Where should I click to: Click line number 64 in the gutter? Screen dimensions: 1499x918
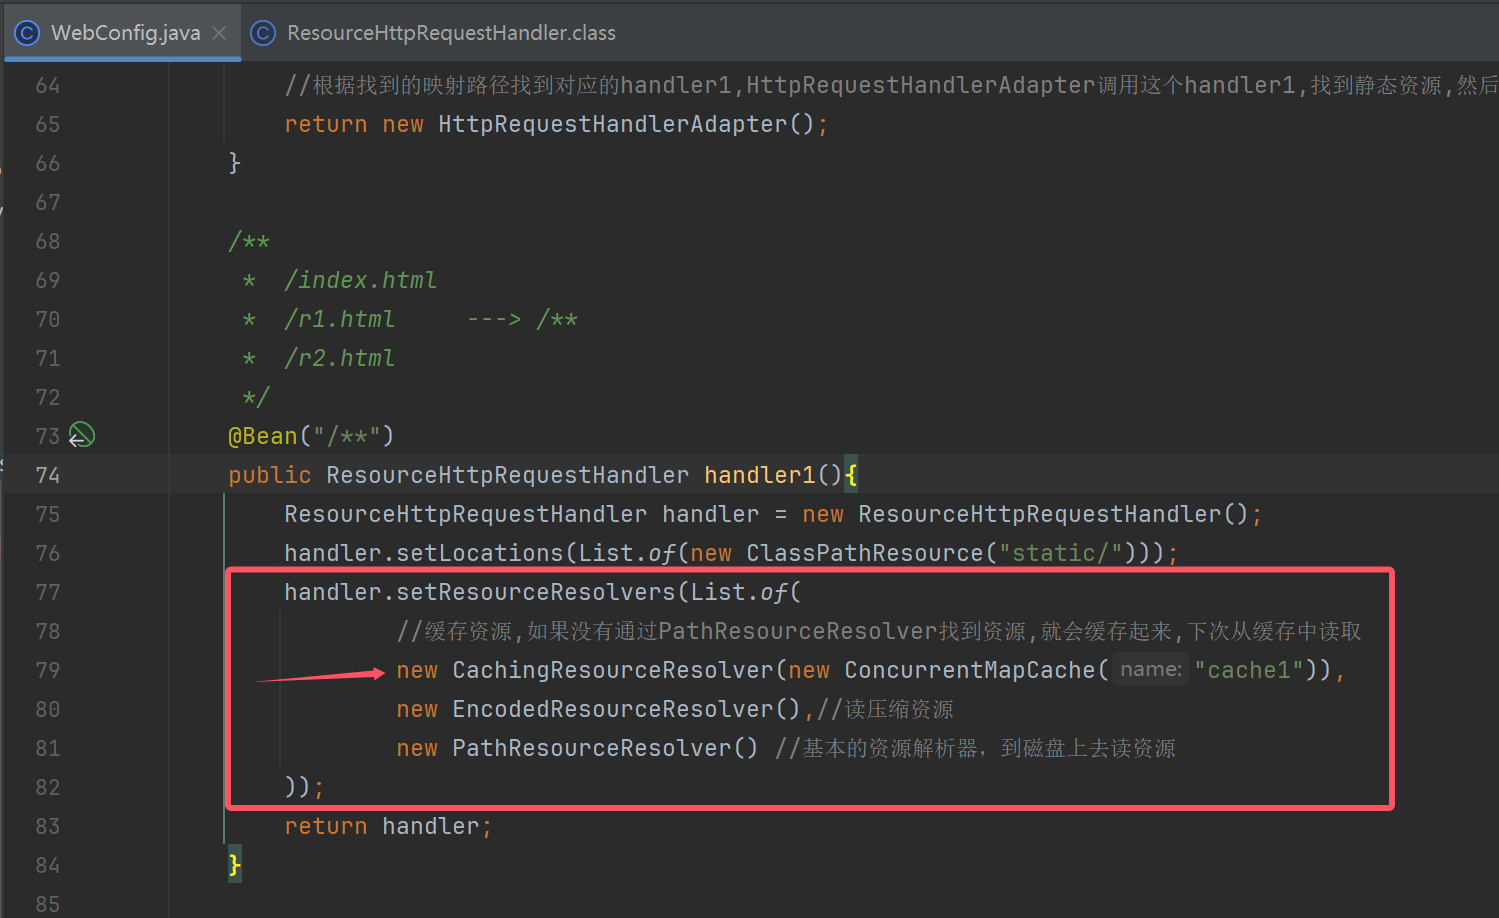click(48, 85)
